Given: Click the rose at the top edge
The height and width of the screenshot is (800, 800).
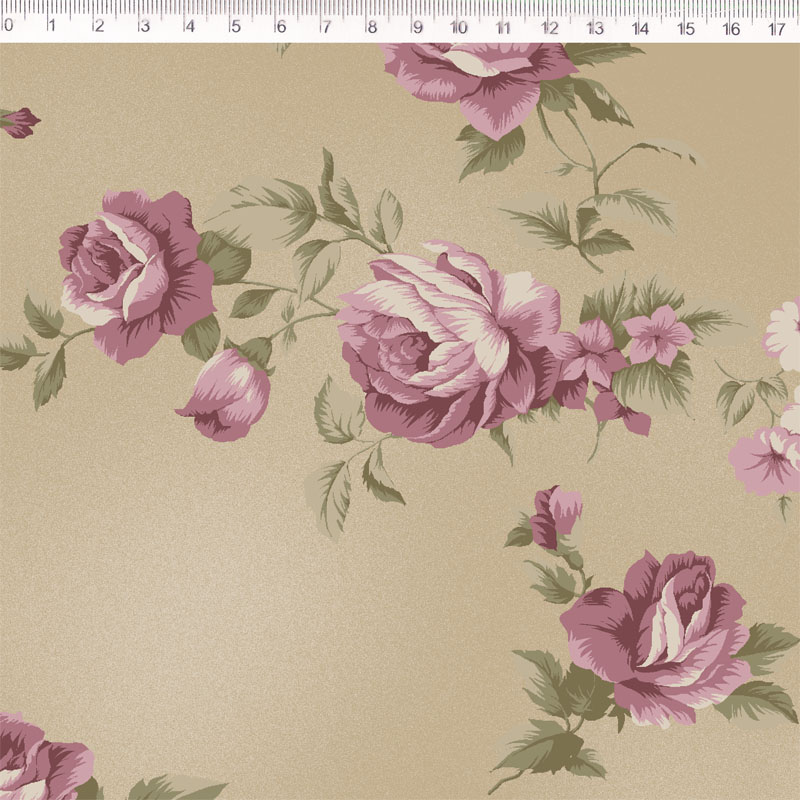Looking at the screenshot, I should pos(480,75).
